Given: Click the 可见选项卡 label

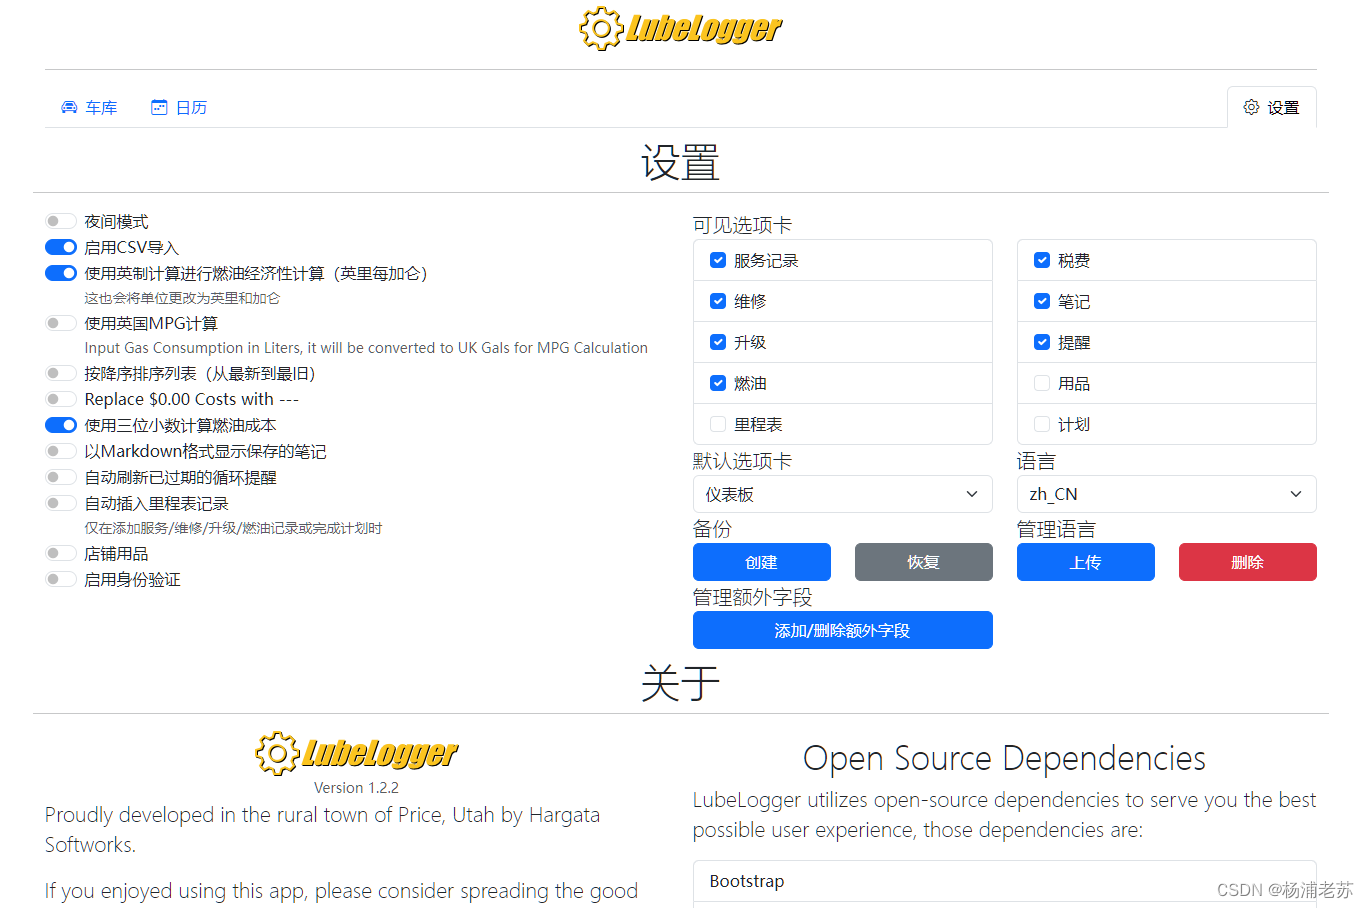Looking at the screenshot, I should (x=743, y=225).
